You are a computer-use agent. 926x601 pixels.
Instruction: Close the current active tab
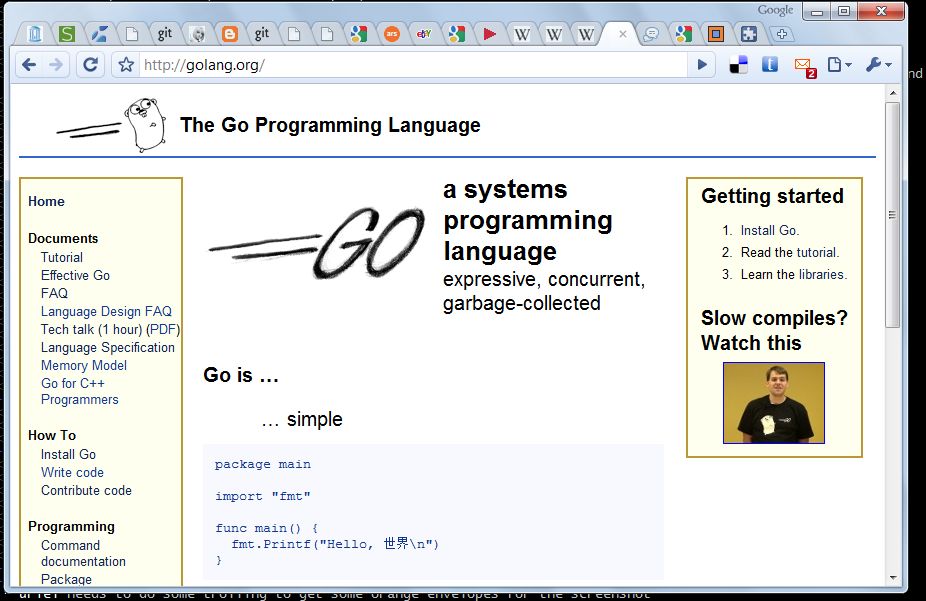click(x=622, y=34)
